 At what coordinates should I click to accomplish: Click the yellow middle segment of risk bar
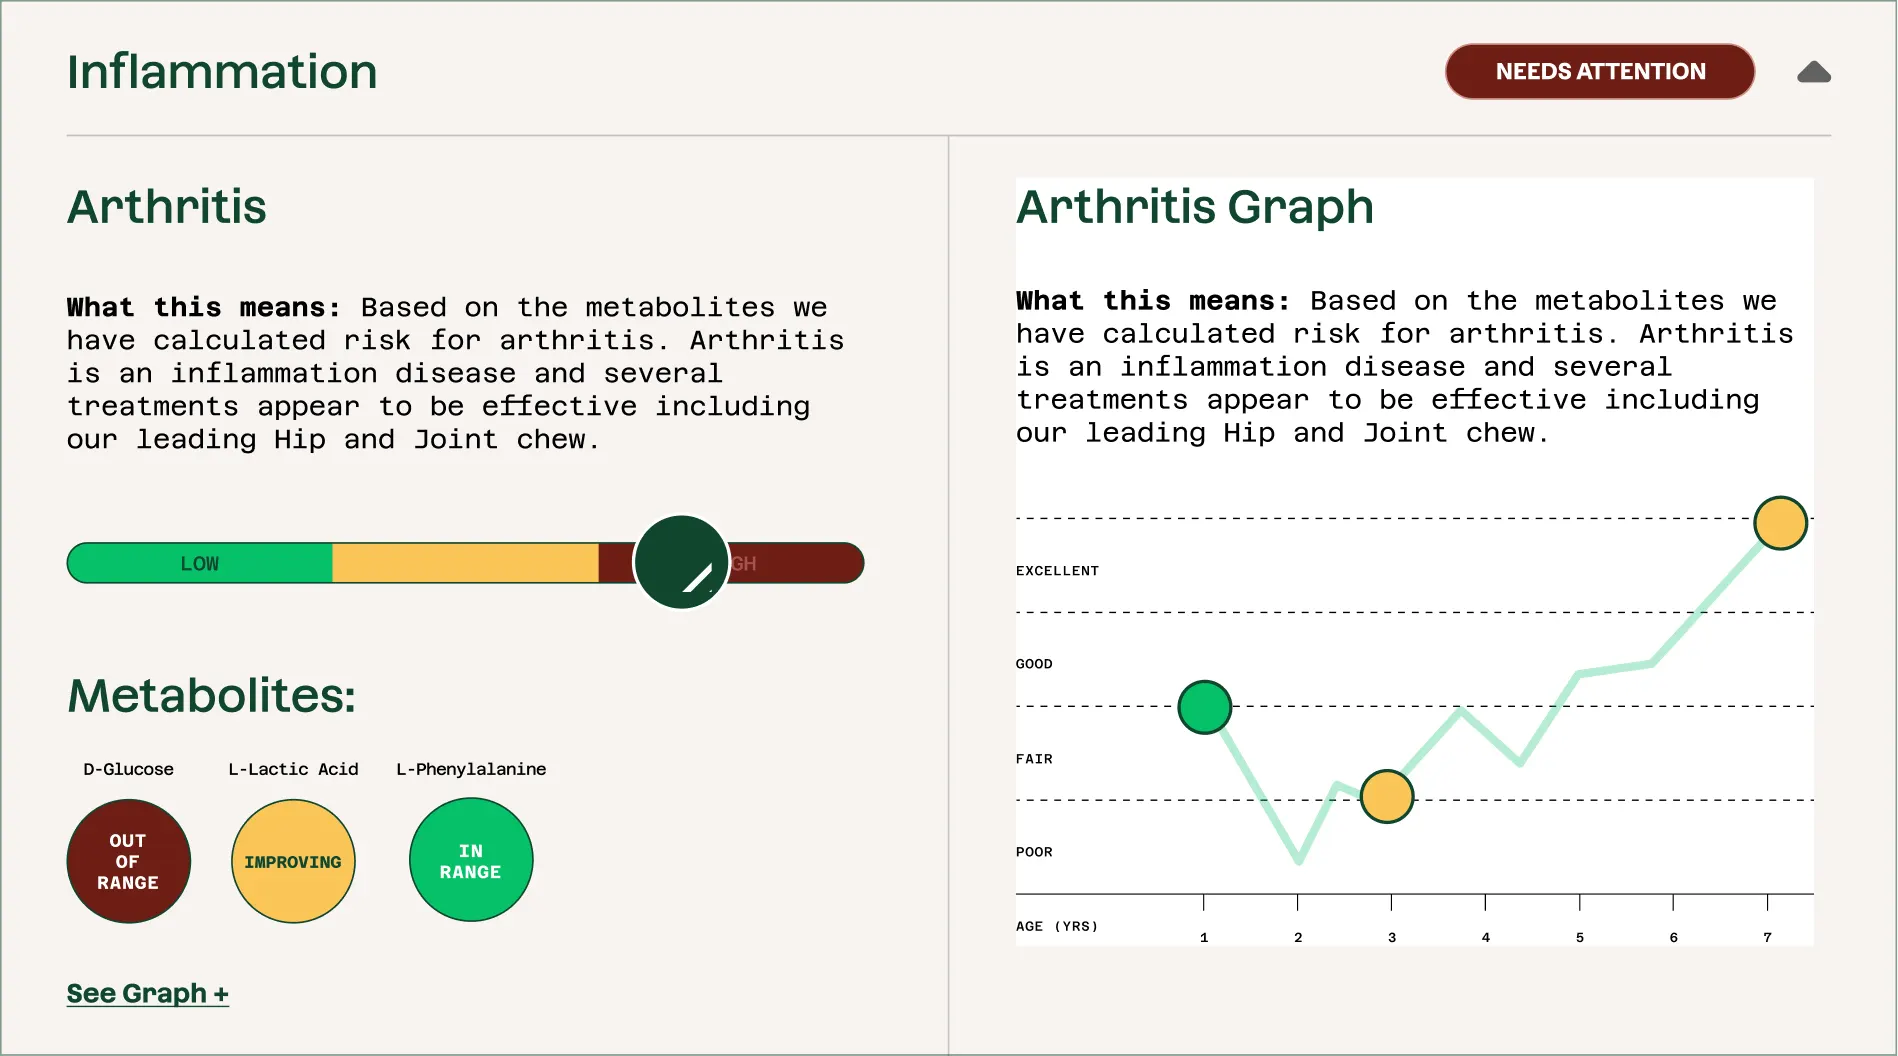coord(465,563)
